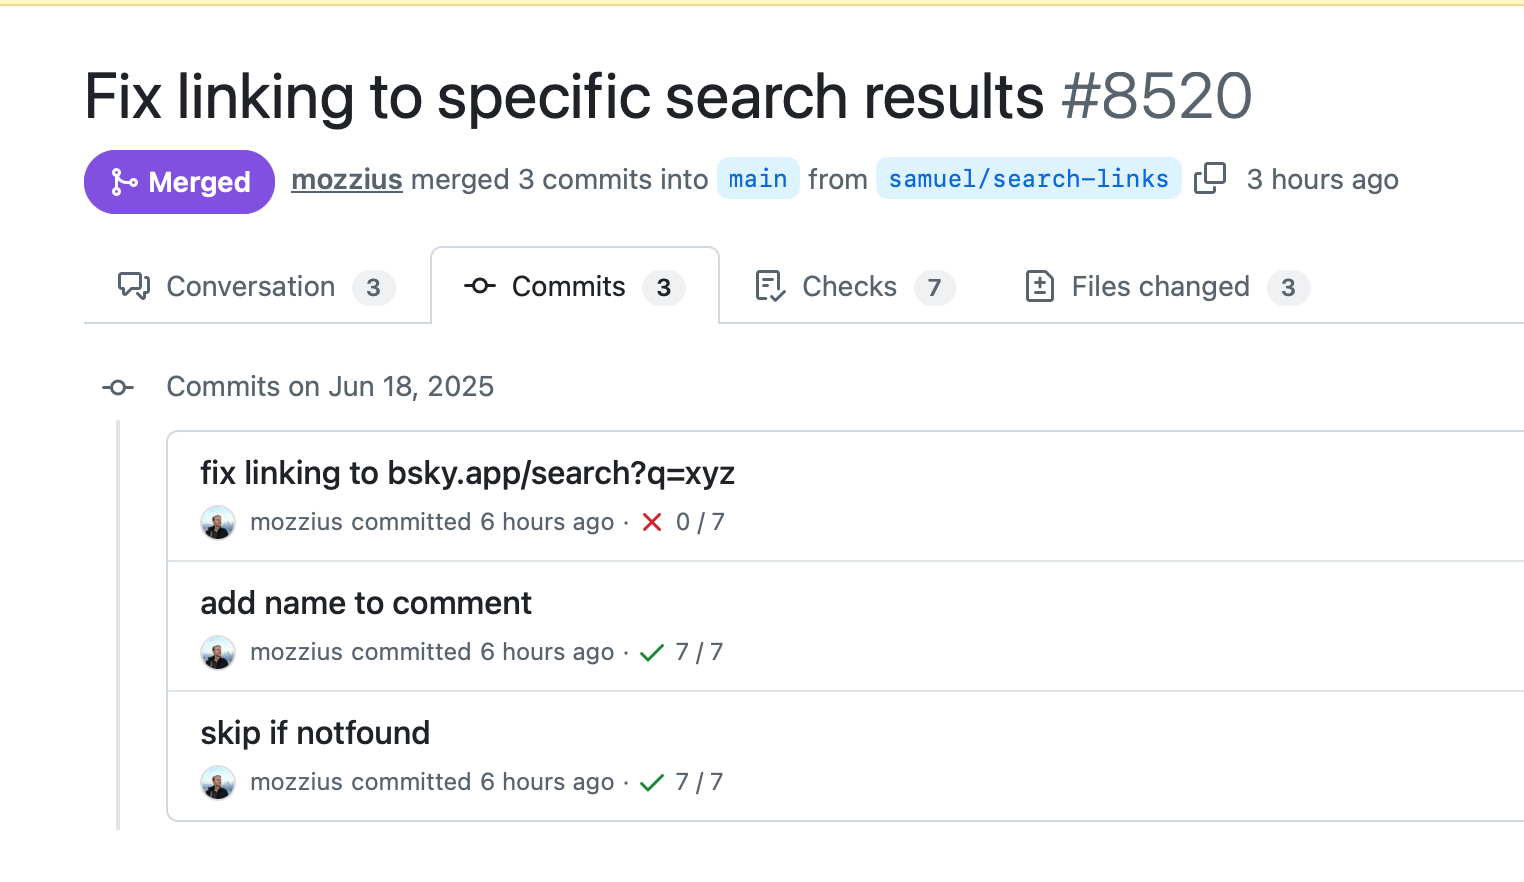Click the samuel/search-links branch label
Screen dimensions: 1524x882
tap(1028, 179)
